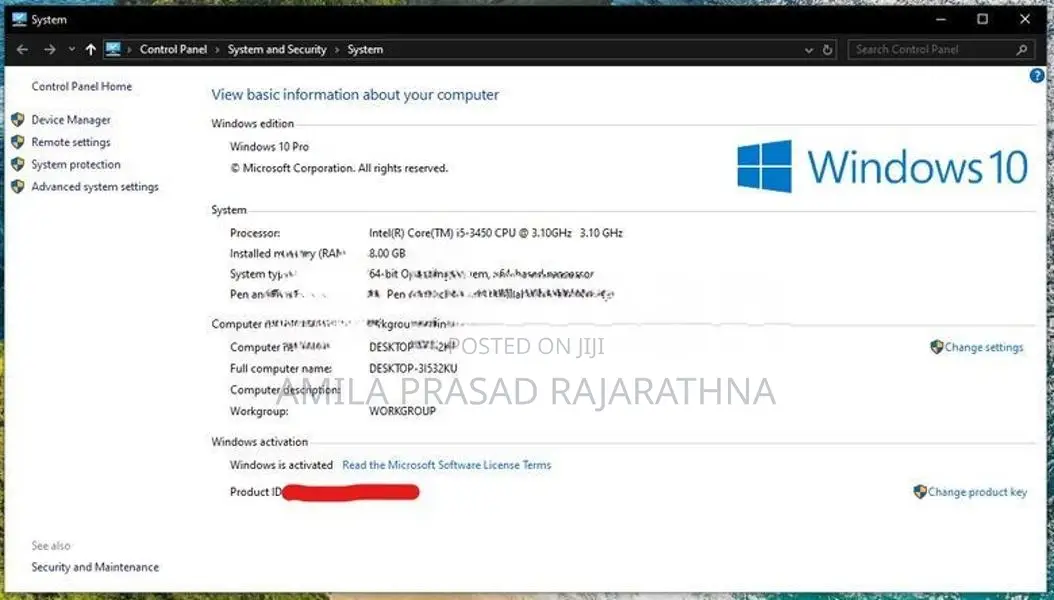Close the System window

1024,19
